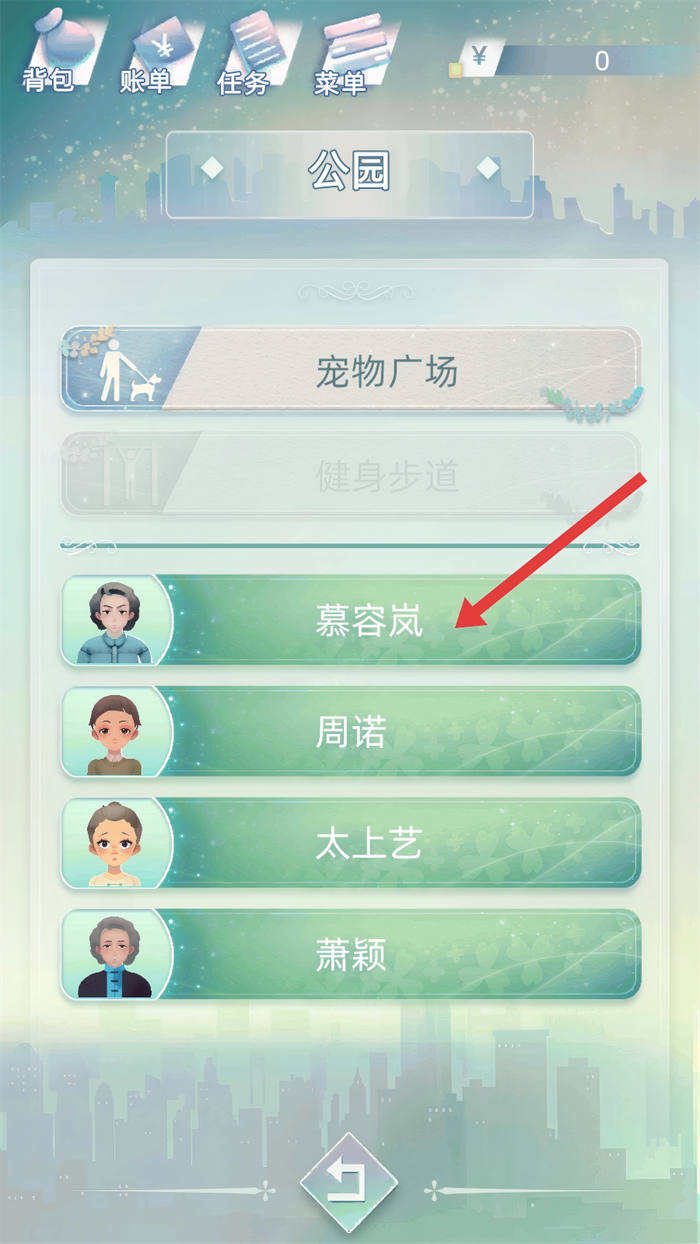This screenshot has width=700, height=1244.
Task: Choose the character 周诺
Action: pyautogui.click(x=350, y=731)
